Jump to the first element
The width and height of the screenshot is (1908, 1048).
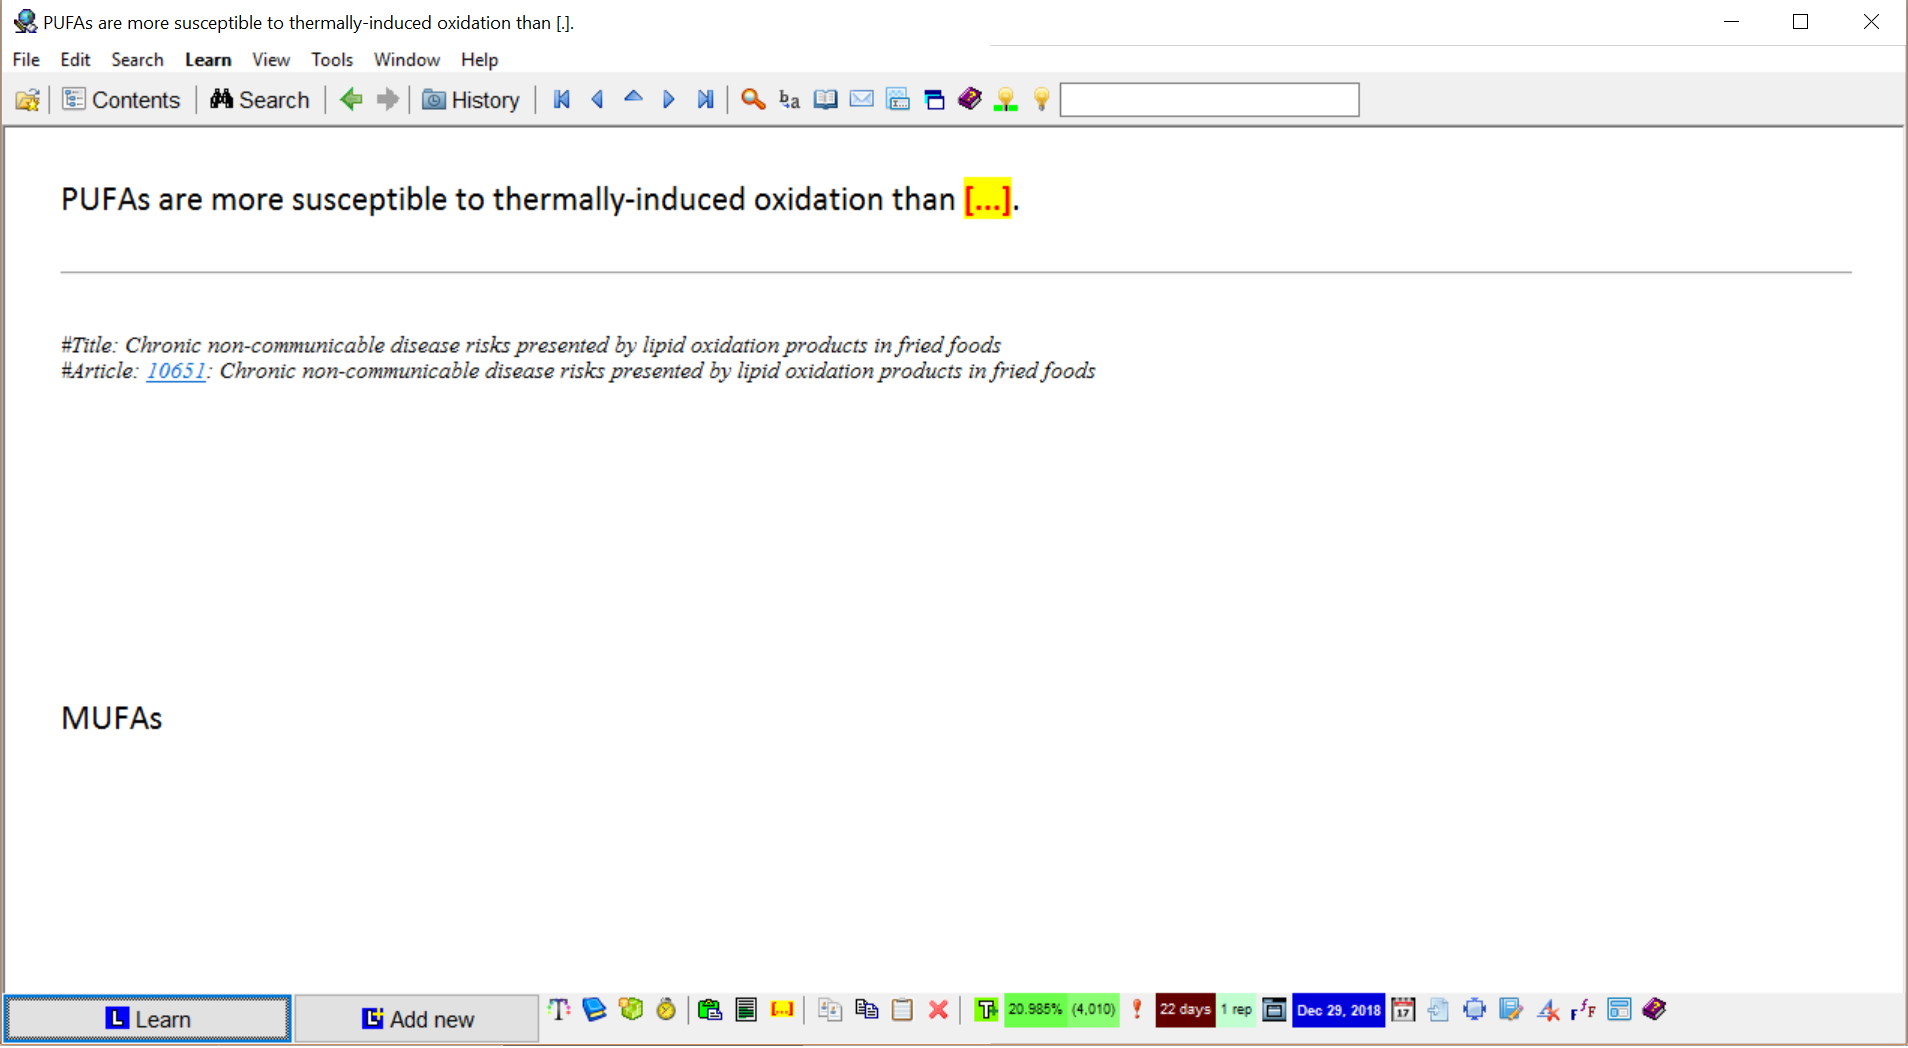[x=562, y=100]
